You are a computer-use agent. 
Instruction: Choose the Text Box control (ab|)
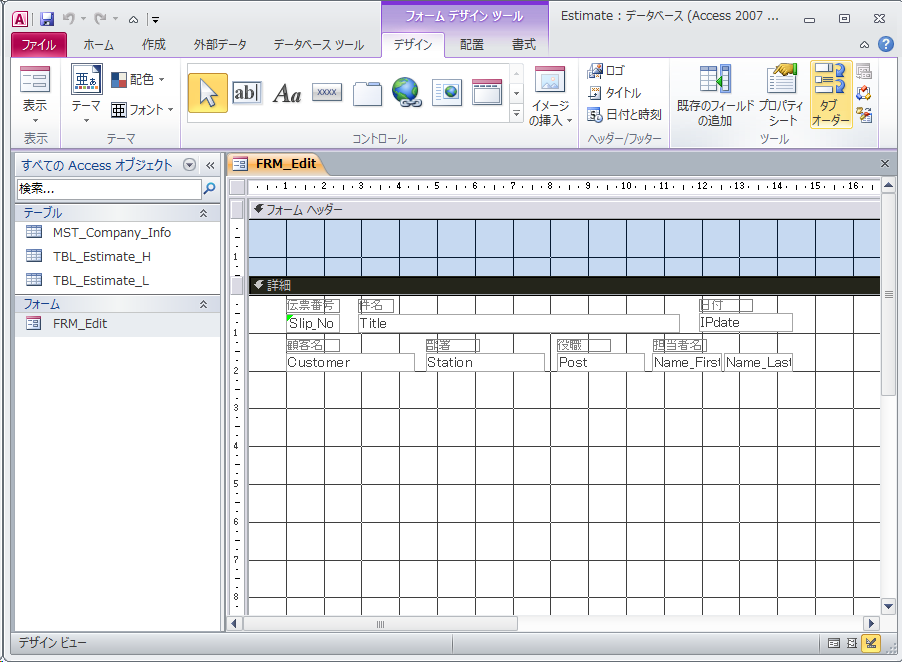click(247, 93)
